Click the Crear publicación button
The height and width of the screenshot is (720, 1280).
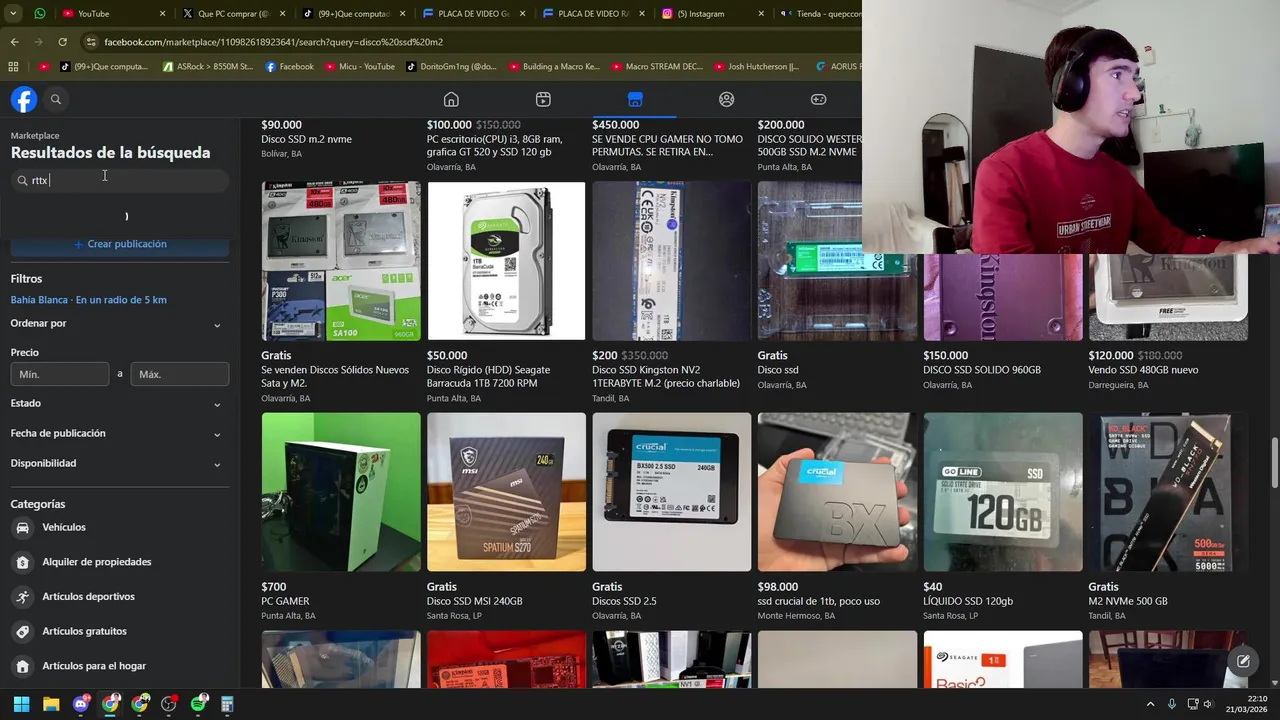click(x=120, y=244)
